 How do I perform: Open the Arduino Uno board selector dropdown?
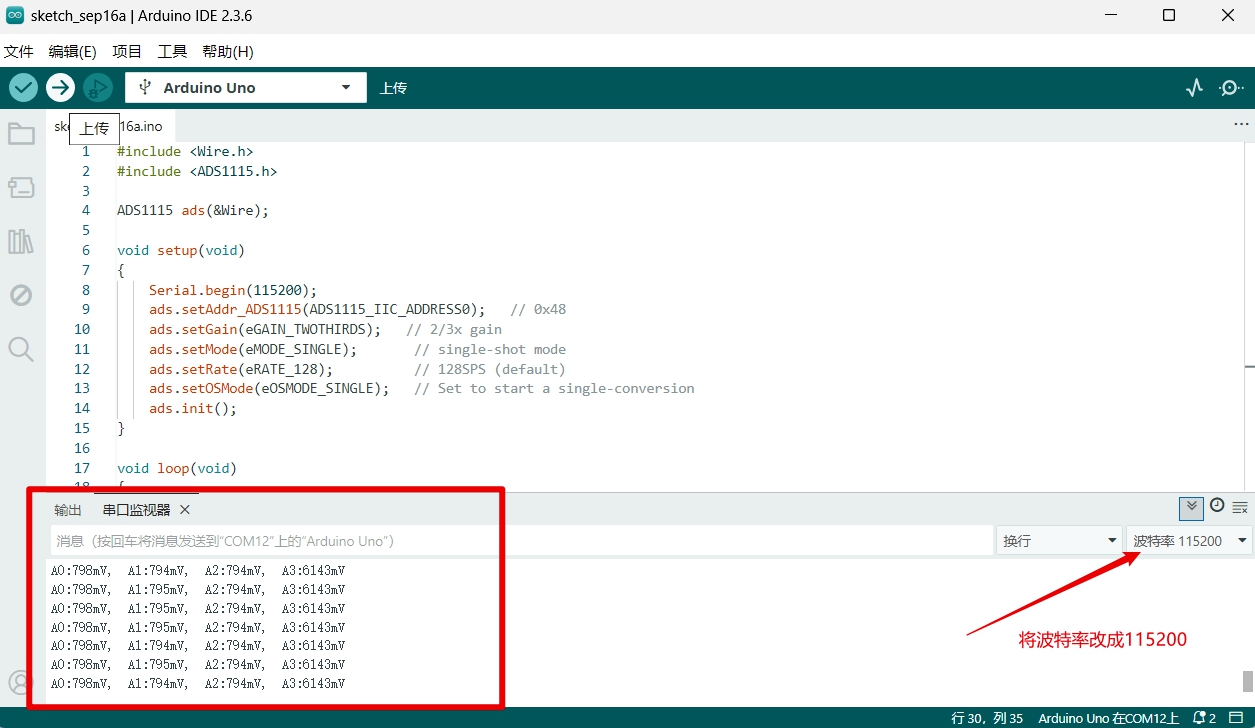point(245,88)
